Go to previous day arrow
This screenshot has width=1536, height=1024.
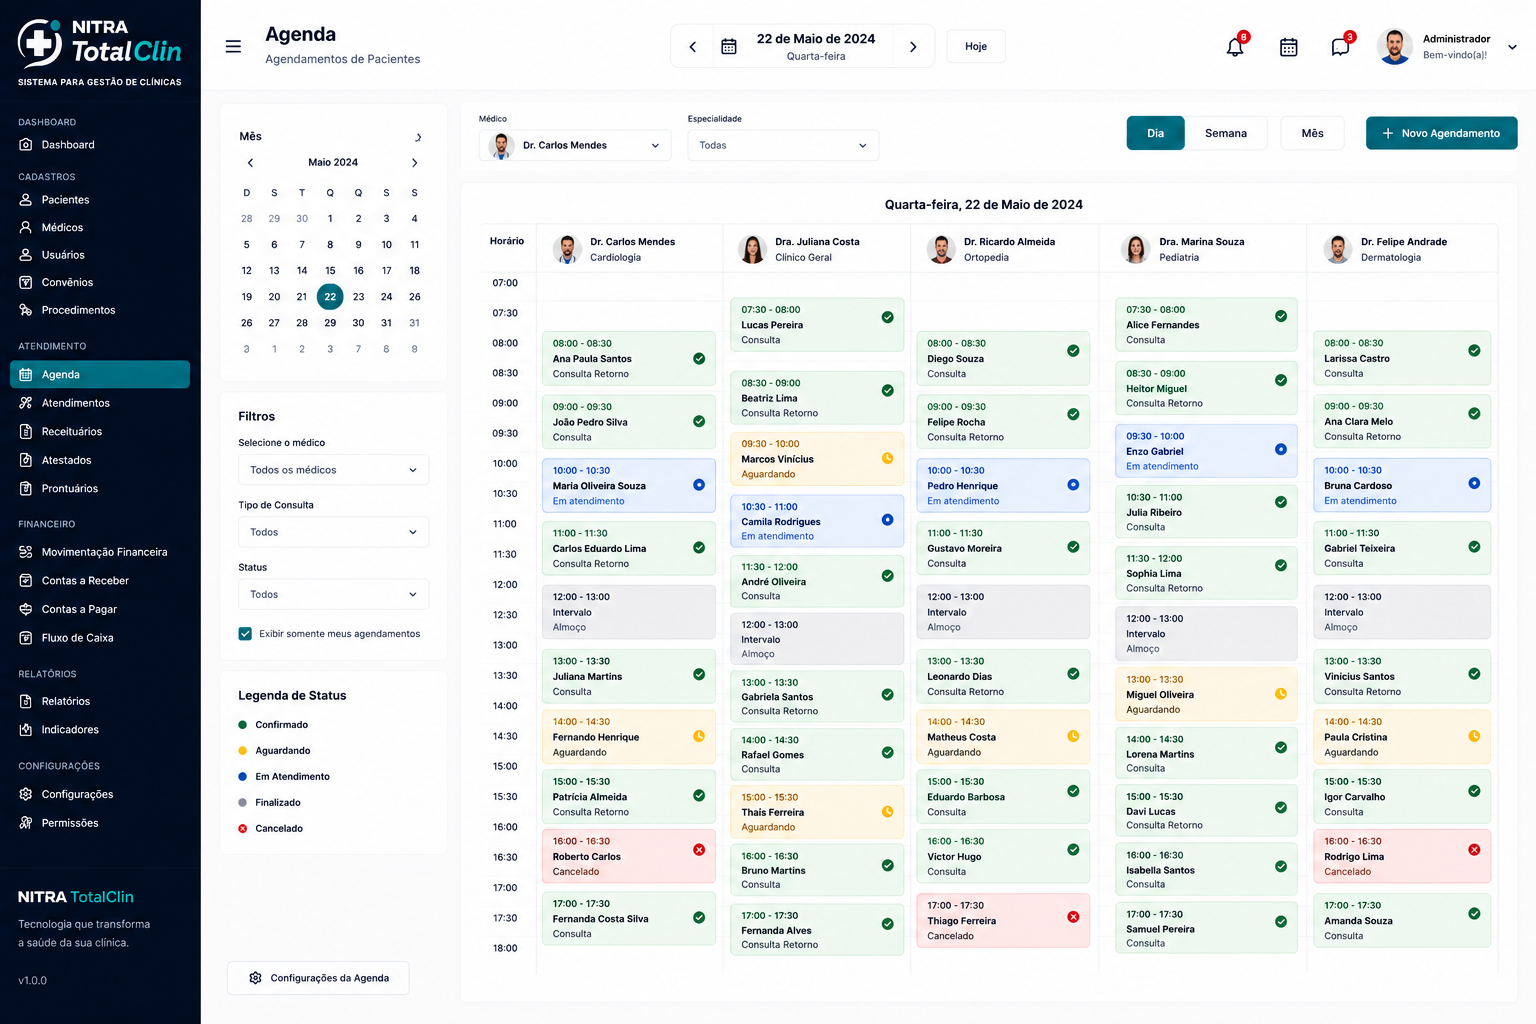coord(692,46)
